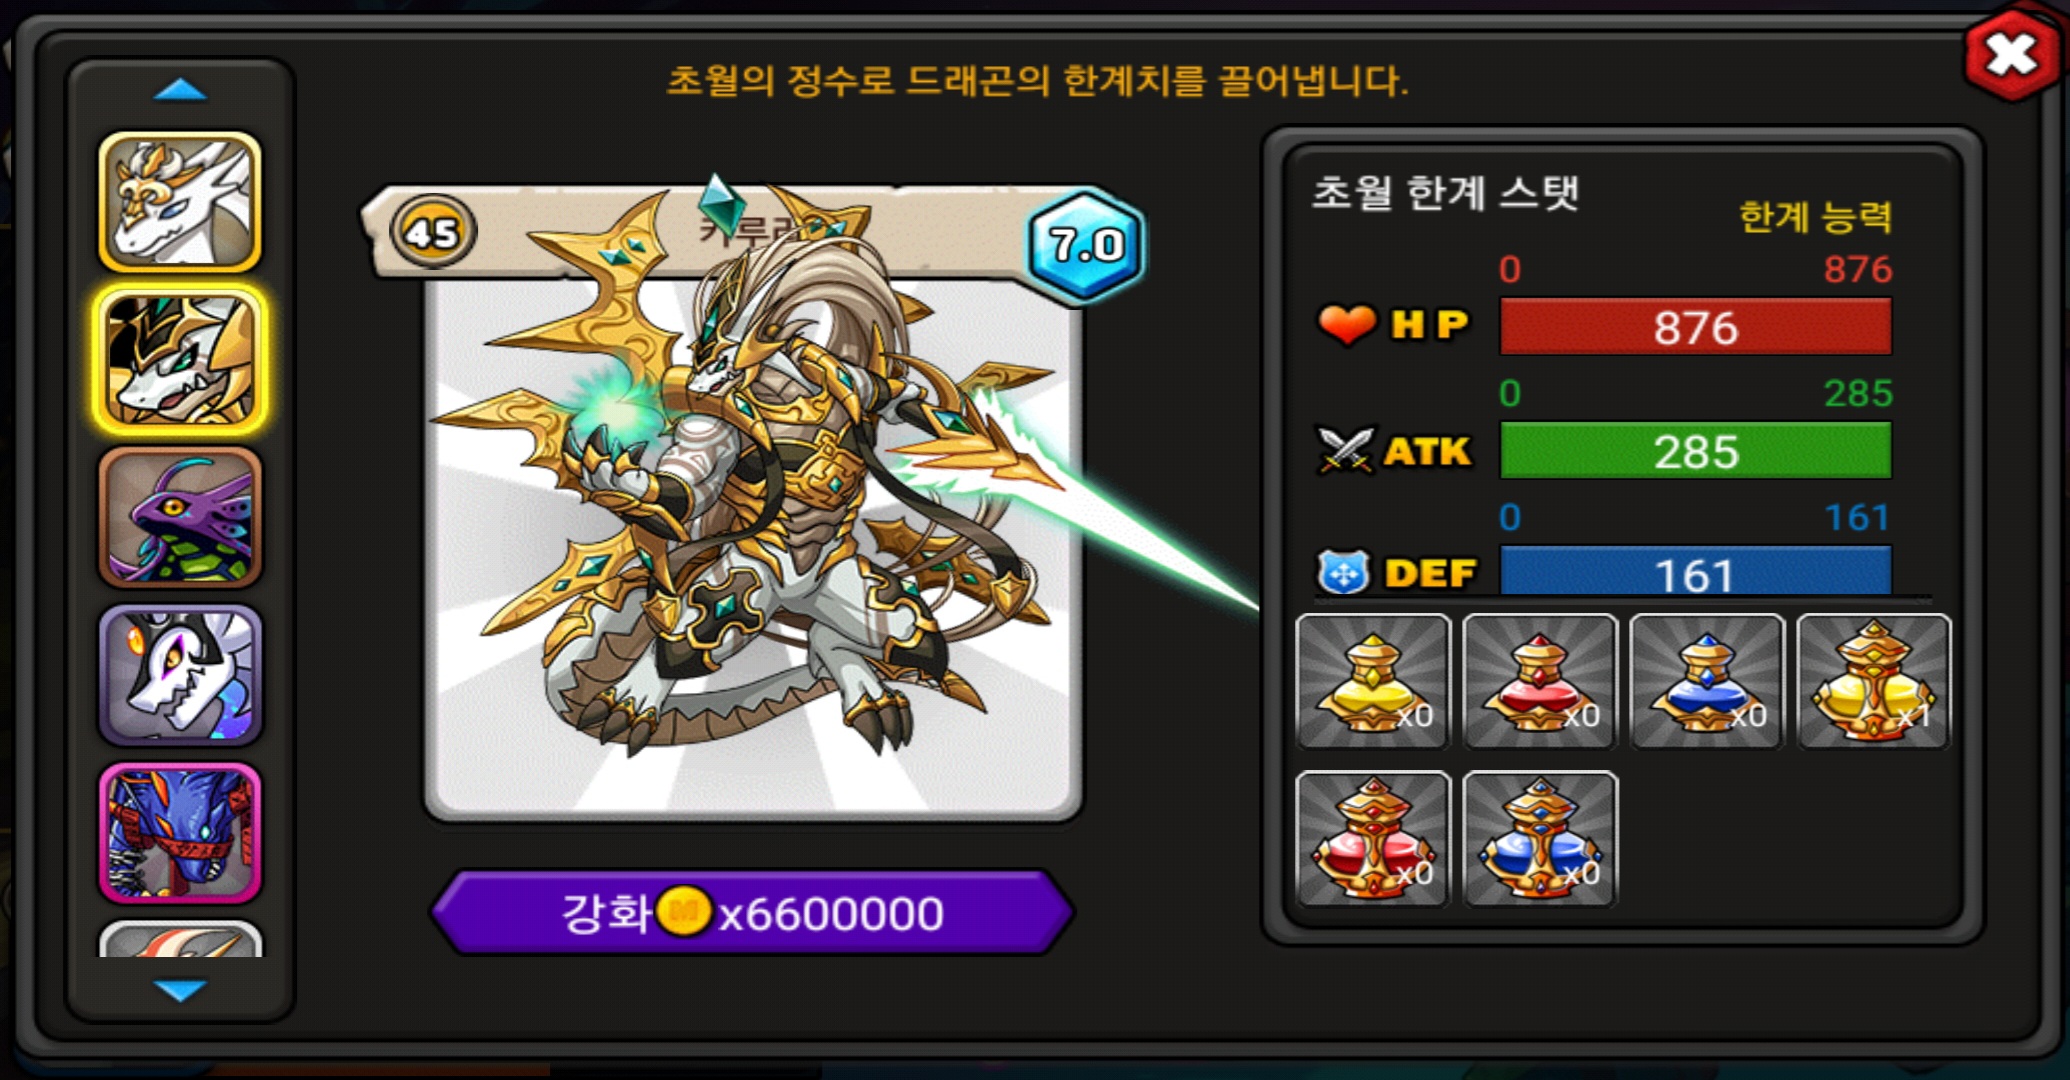Click the blue DEF 161 bar

click(1695, 572)
